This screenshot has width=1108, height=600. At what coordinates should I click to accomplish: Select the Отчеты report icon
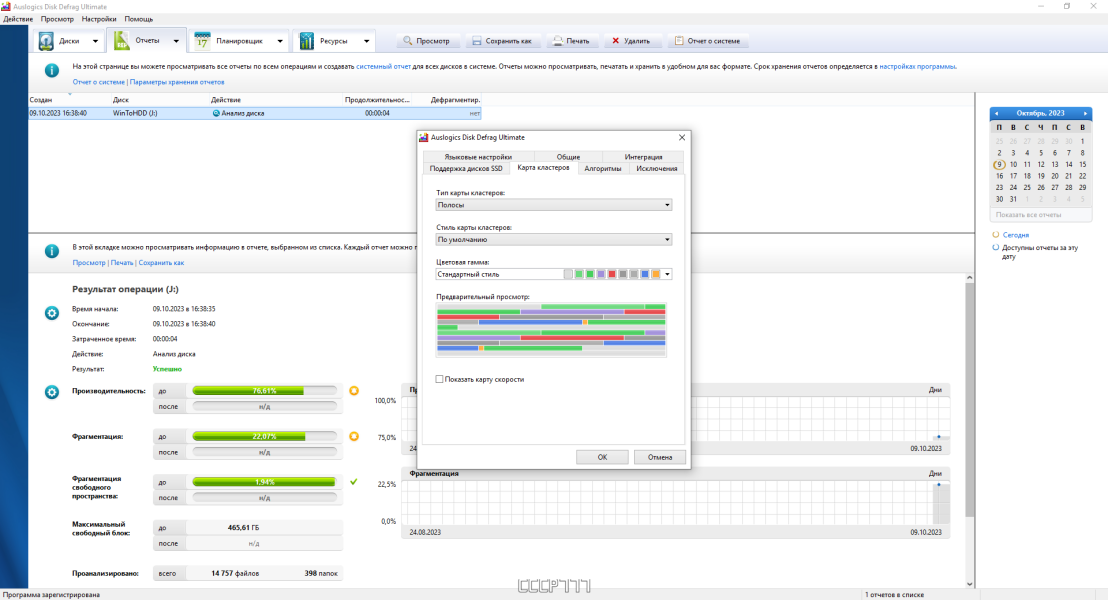tap(122, 40)
